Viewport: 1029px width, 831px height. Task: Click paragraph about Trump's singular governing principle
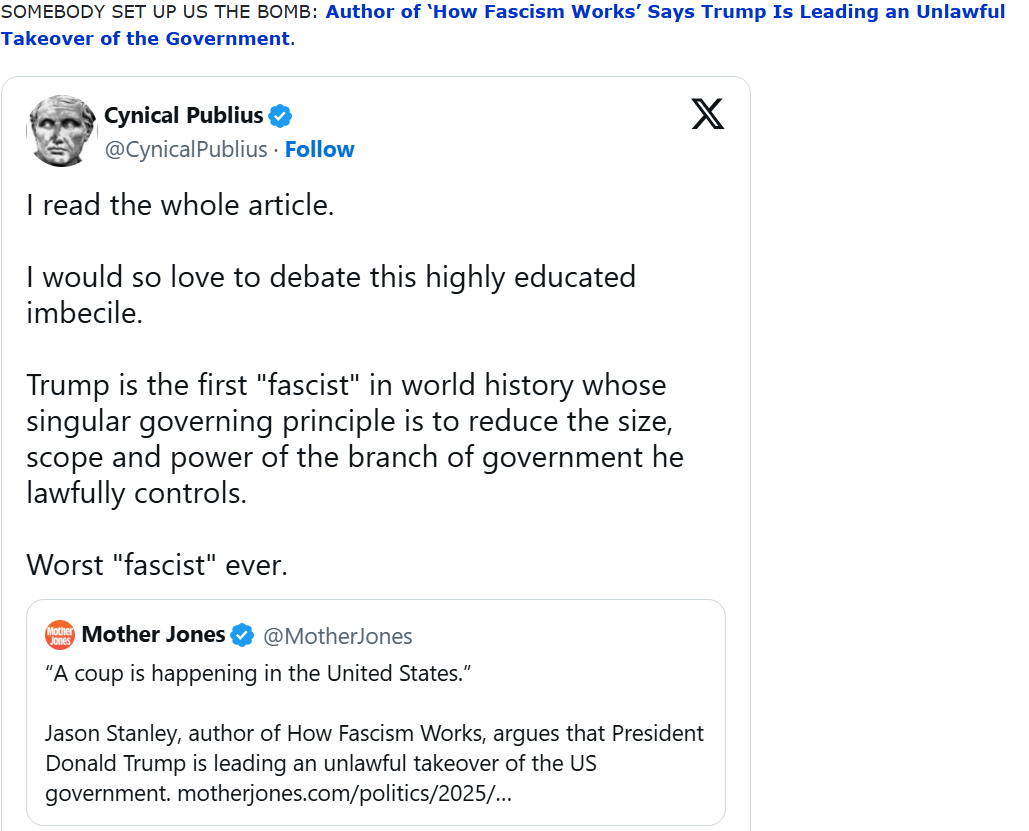[x=354, y=439]
